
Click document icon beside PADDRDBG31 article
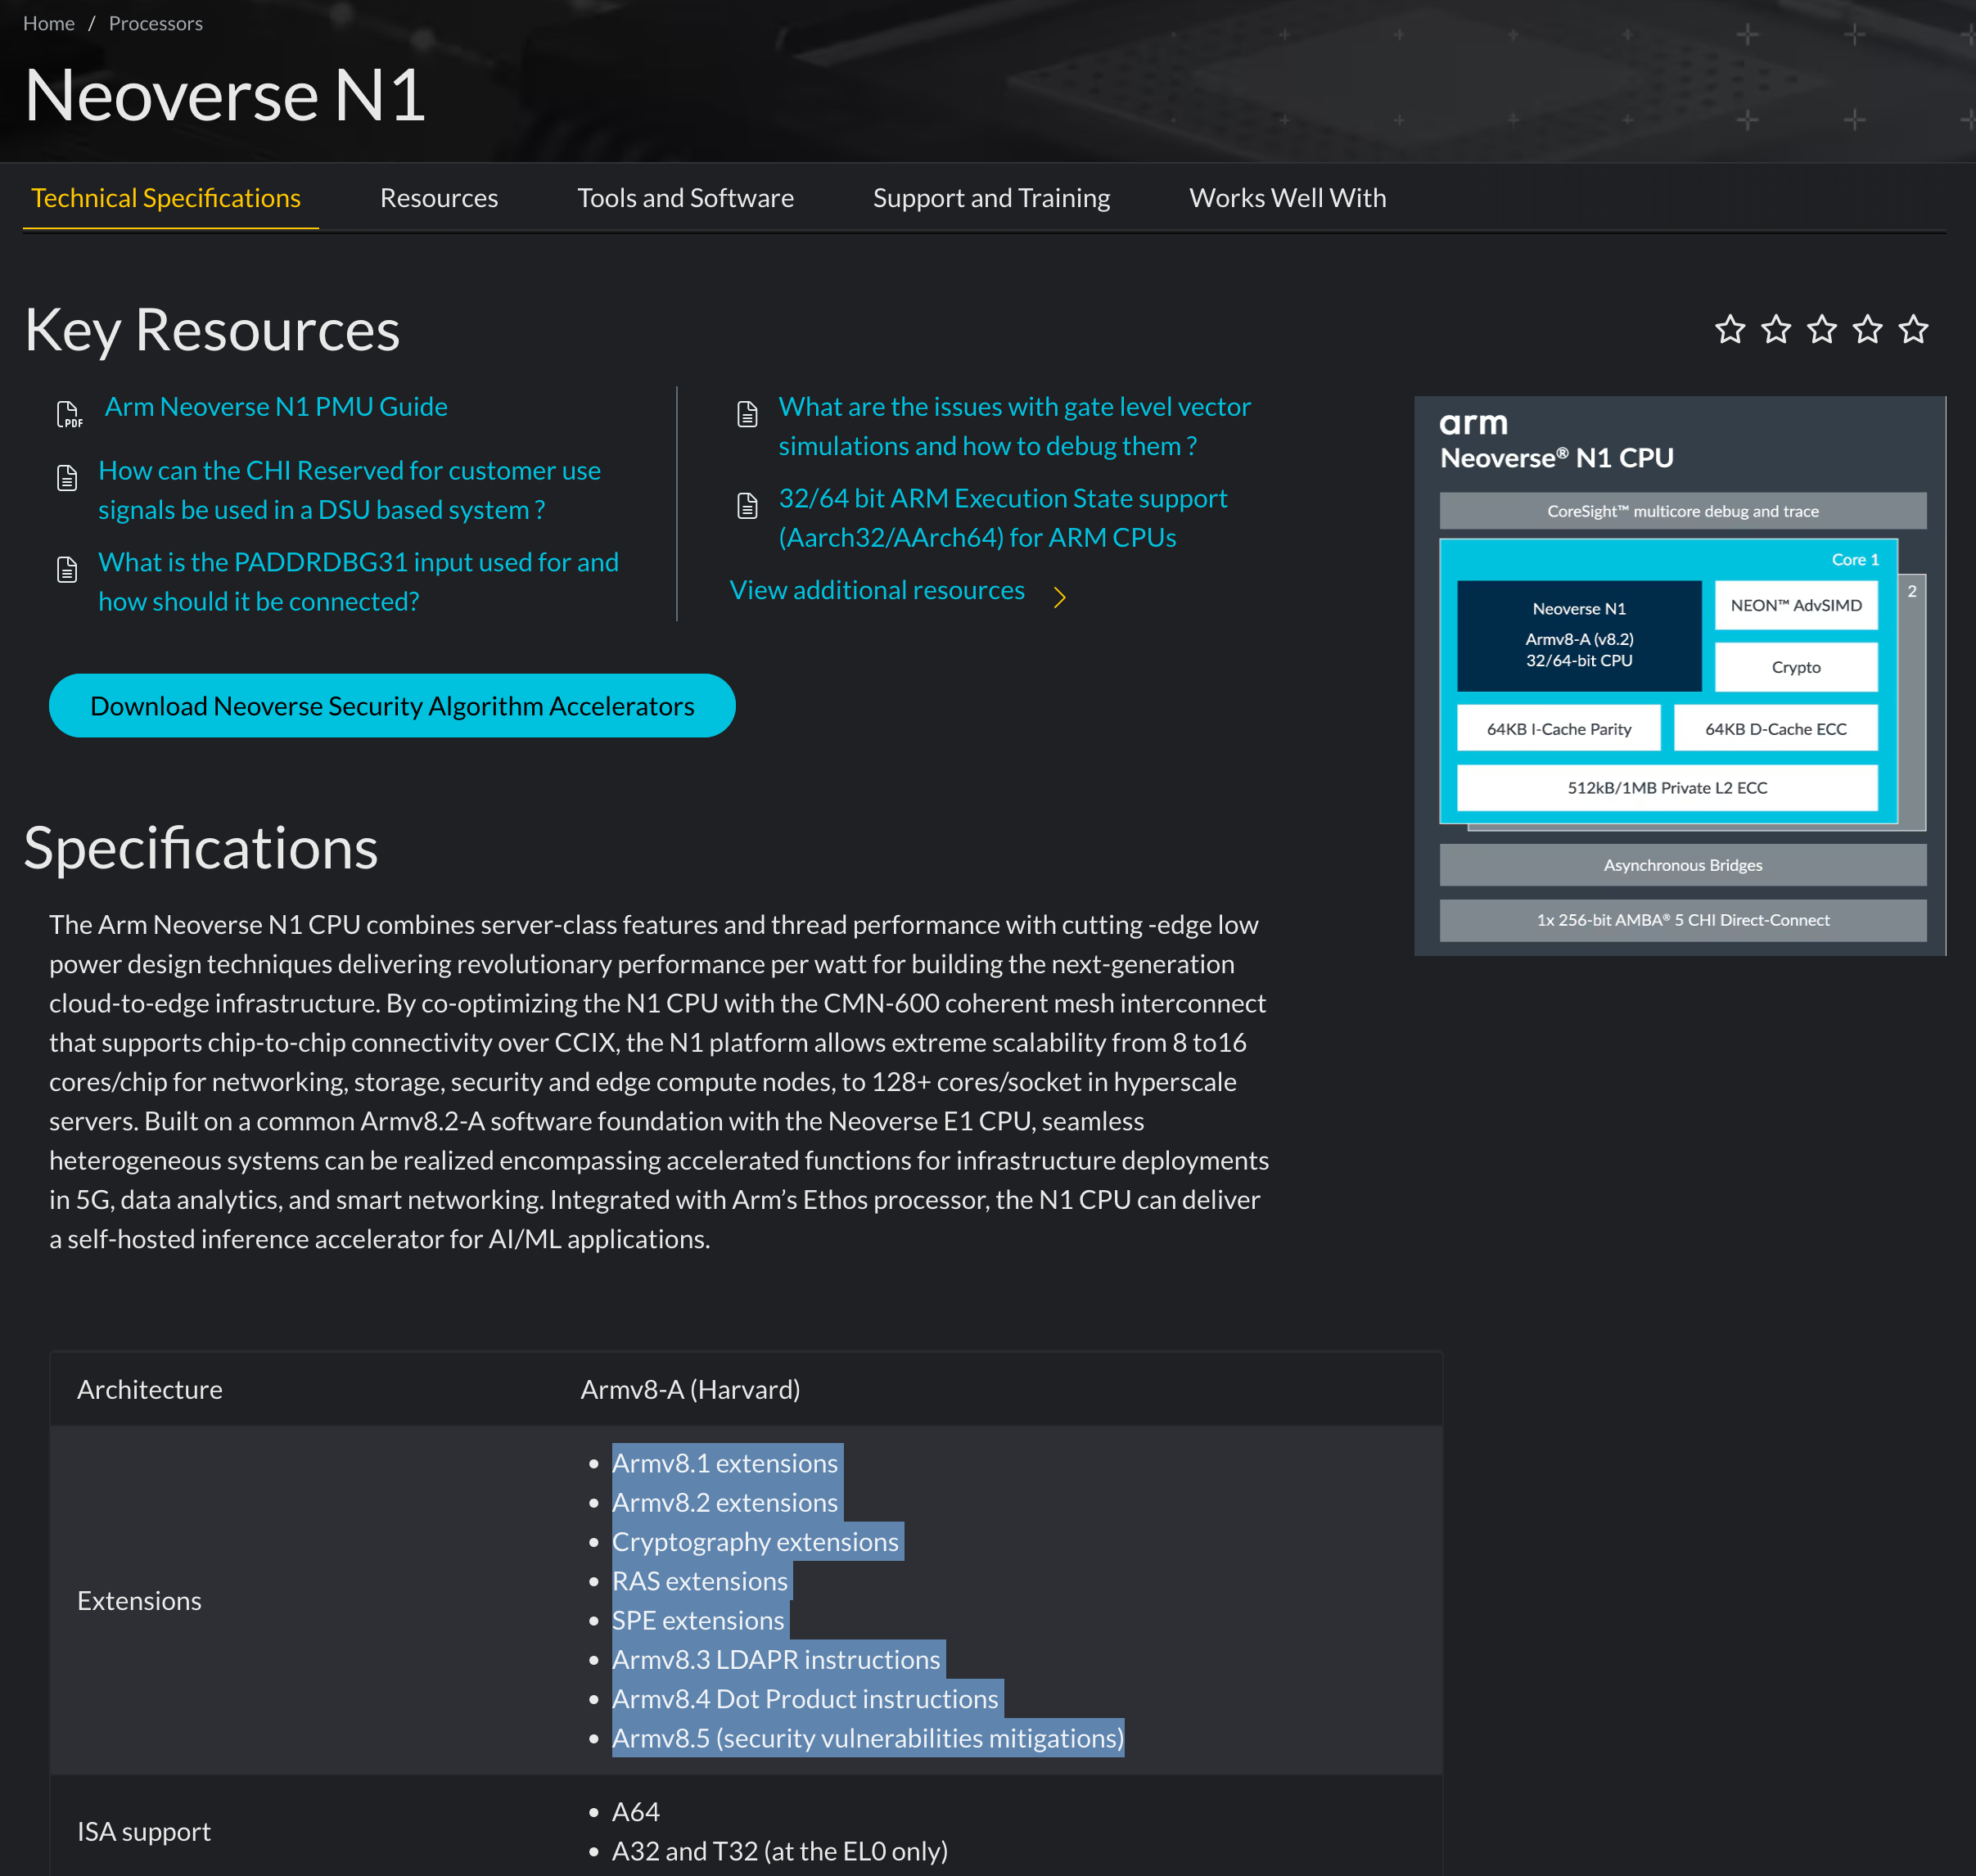(67, 569)
